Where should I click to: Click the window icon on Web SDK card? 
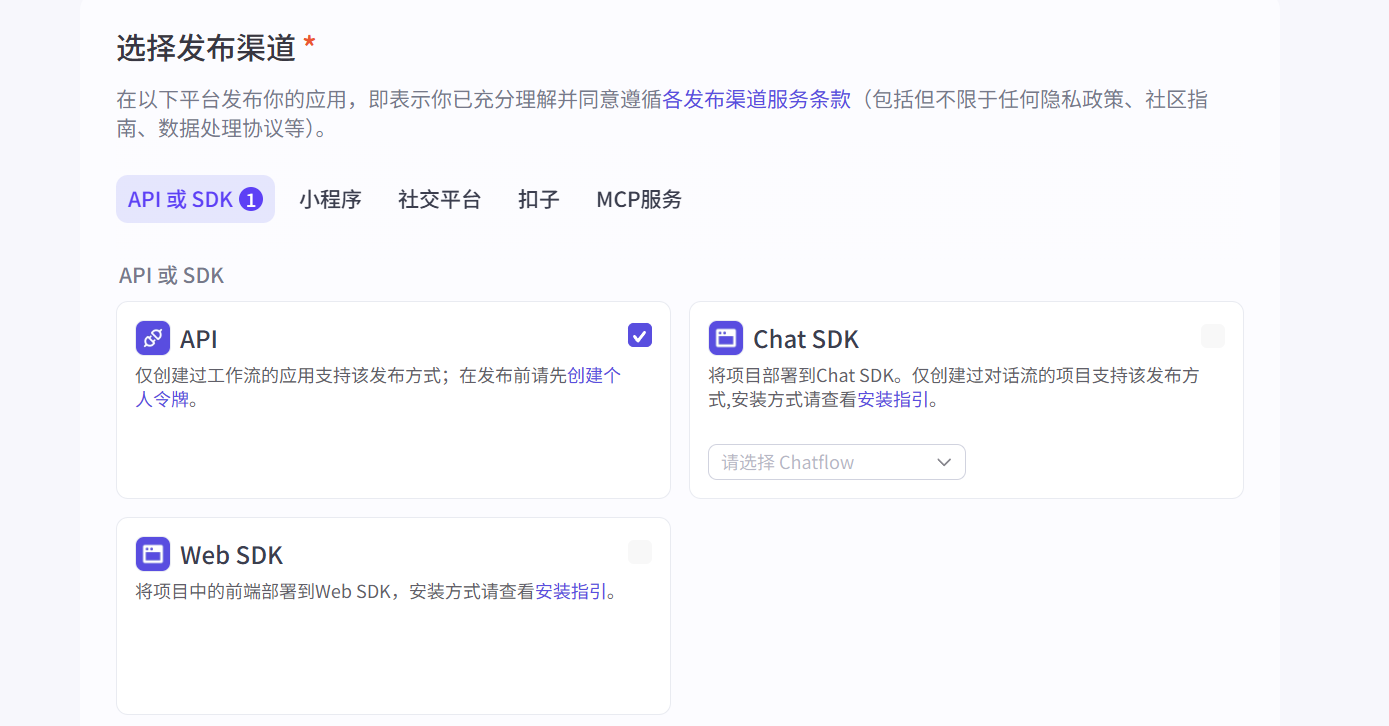click(152, 553)
